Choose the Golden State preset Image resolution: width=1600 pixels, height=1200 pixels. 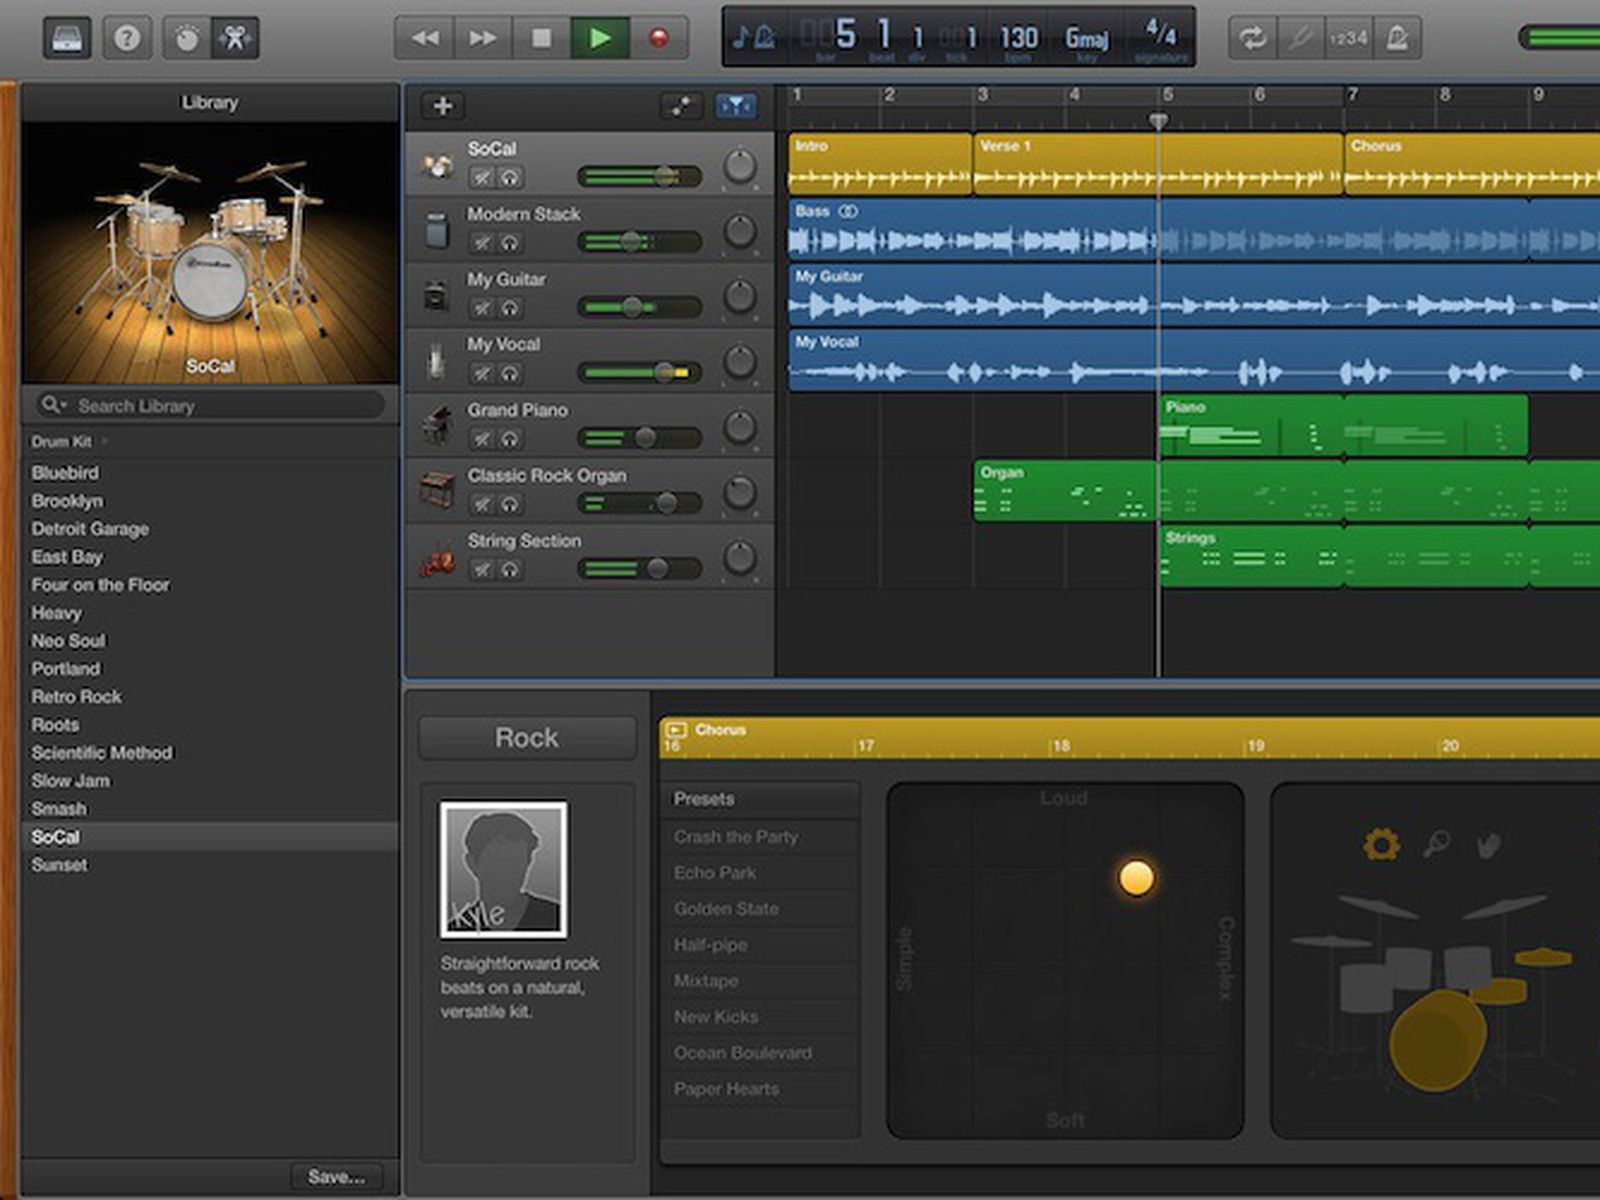tap(726, 909)
